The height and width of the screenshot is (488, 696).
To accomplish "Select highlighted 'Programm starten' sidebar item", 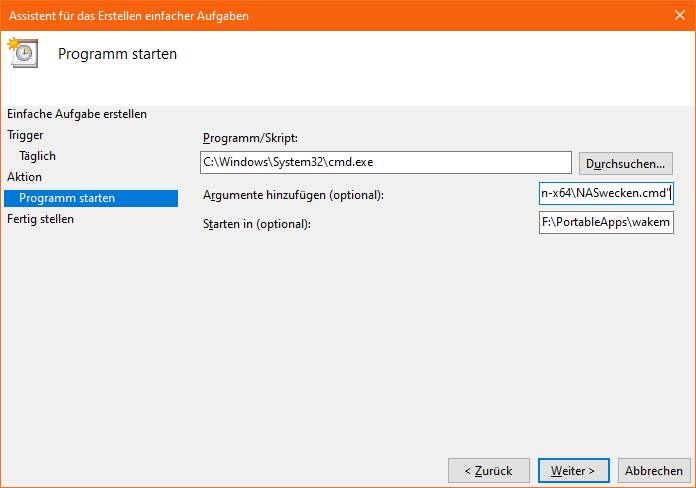I will [91, 198].
